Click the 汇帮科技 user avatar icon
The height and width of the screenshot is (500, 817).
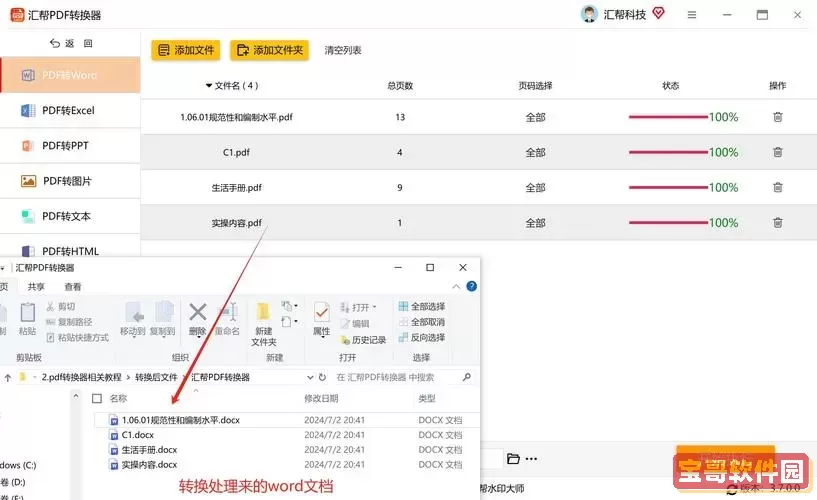[x=589, y=14]
